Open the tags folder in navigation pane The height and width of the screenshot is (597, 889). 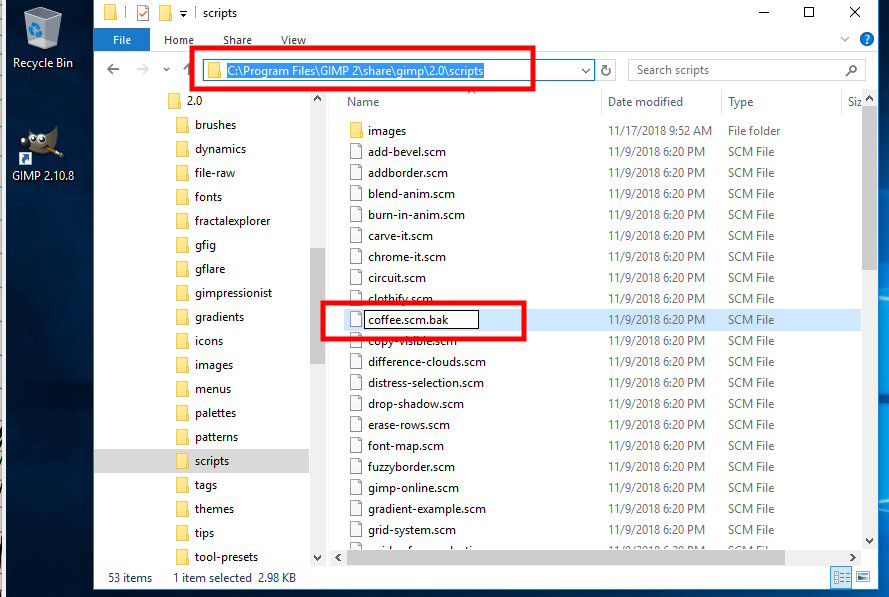pyautogui.click(x=196, y=485)
